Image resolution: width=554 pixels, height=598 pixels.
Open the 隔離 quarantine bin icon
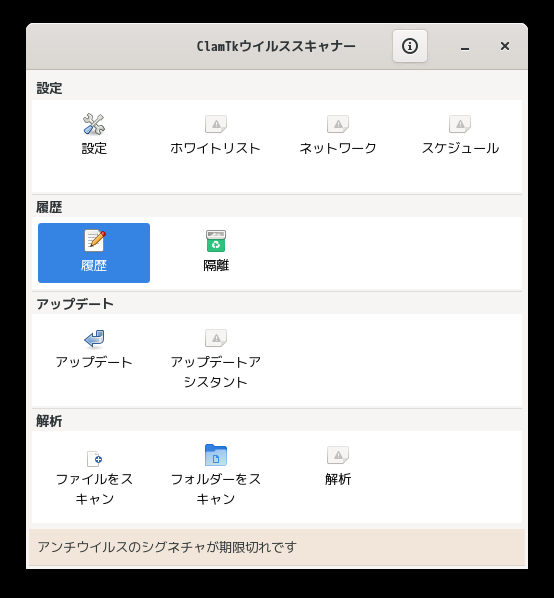(216, 241)
